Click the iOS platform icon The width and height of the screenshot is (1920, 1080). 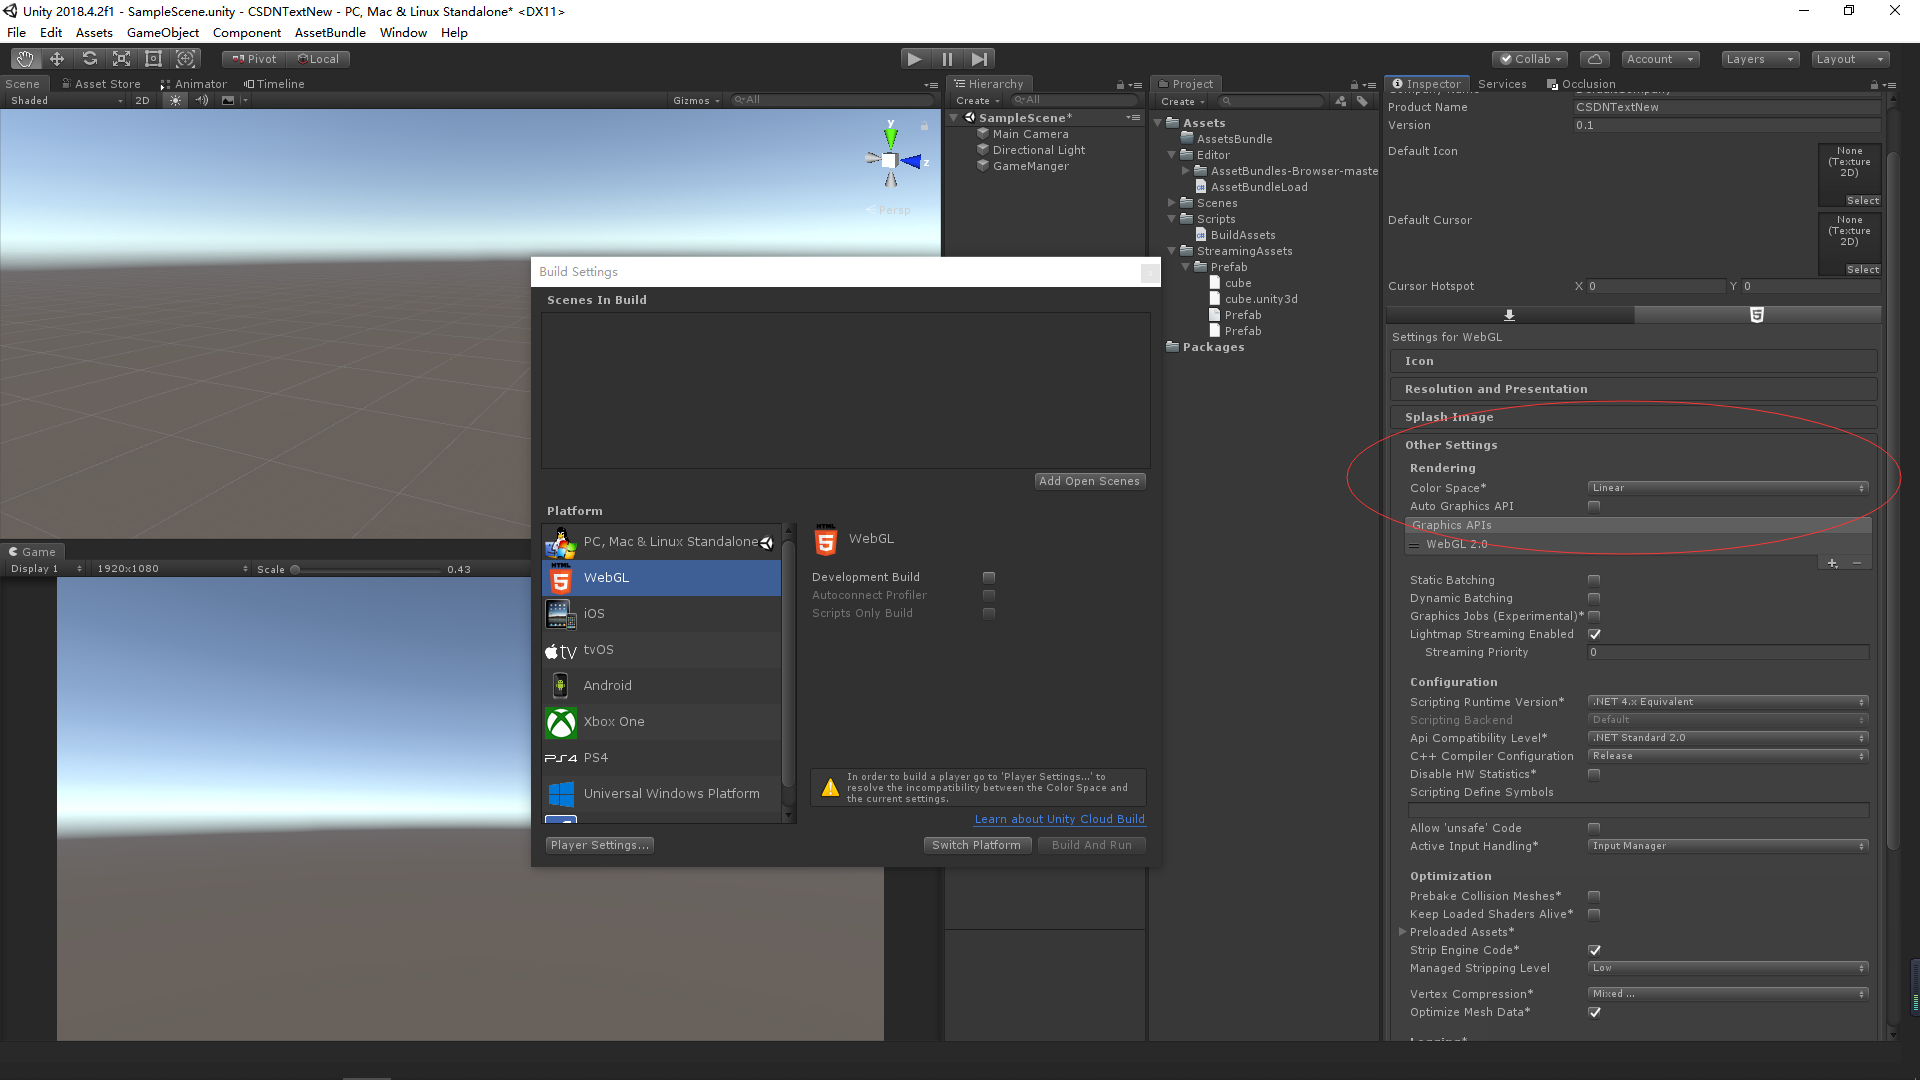(561, 614)
